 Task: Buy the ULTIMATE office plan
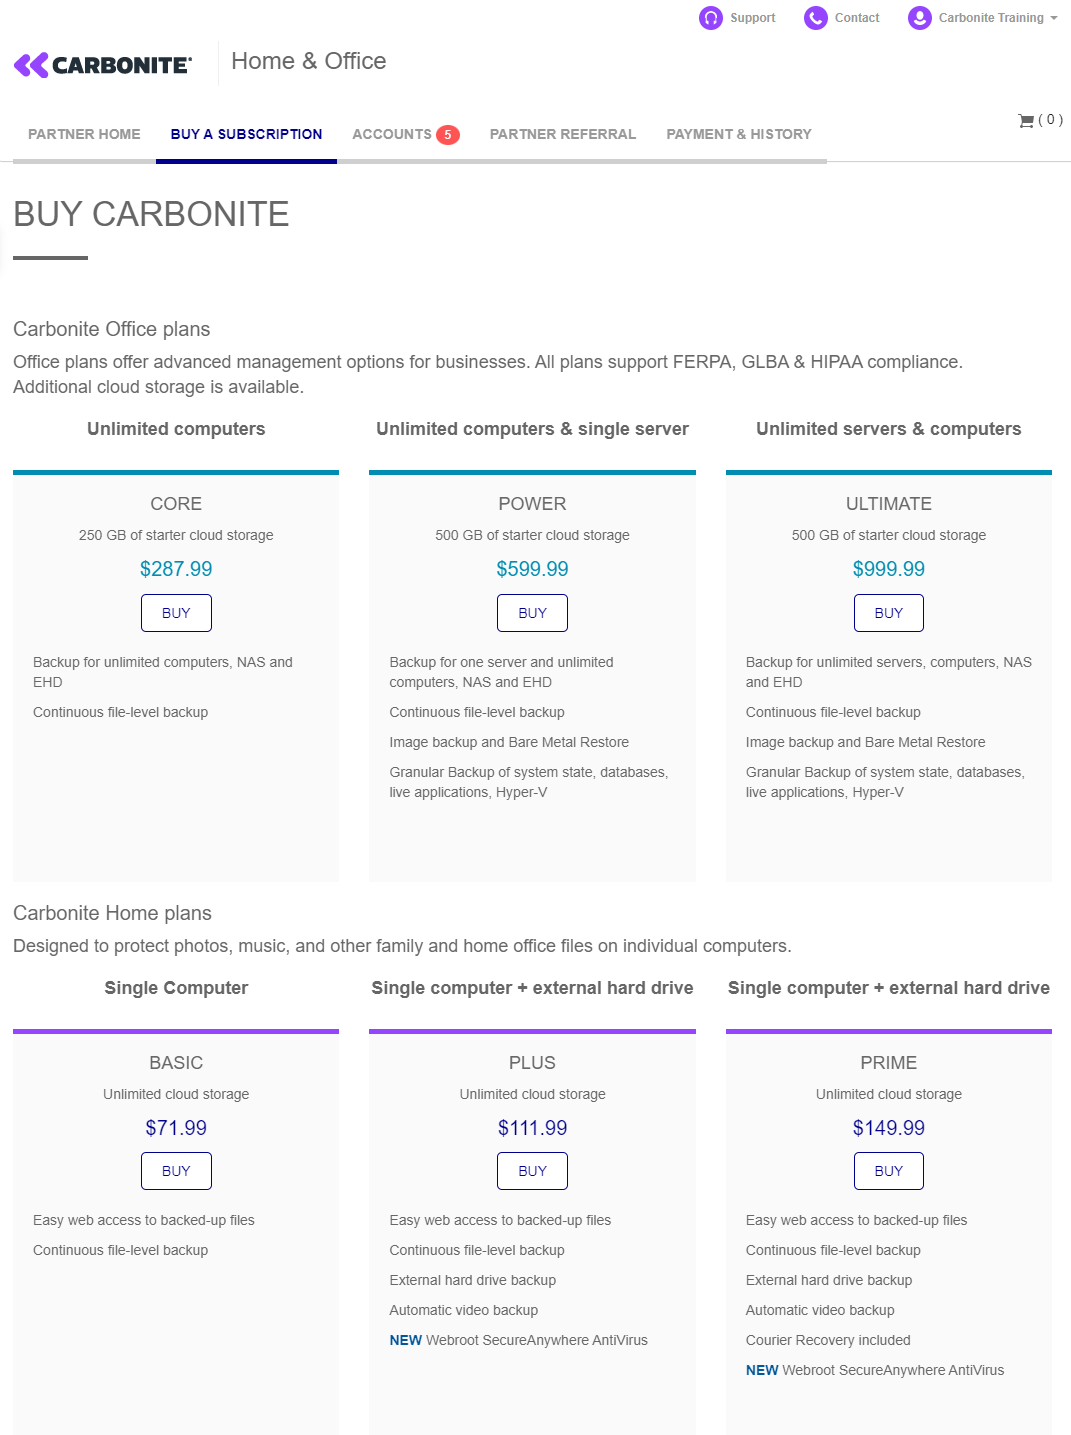[x=888, y=613]
